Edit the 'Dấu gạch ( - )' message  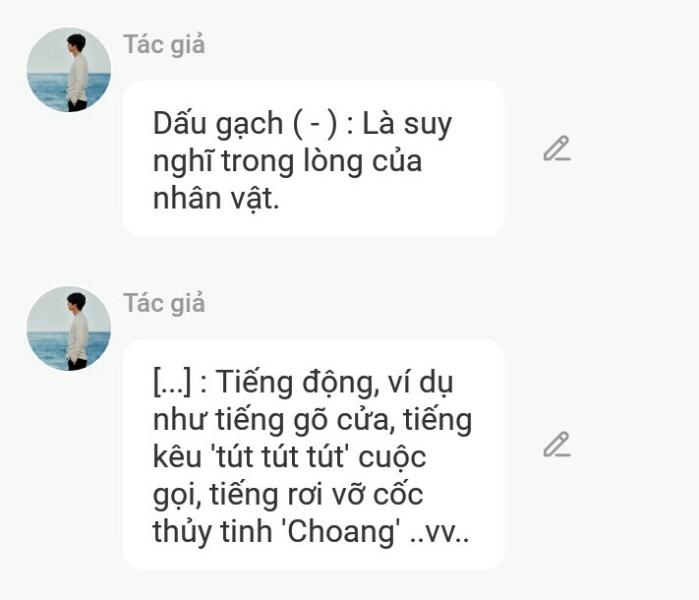pos(557,148)
